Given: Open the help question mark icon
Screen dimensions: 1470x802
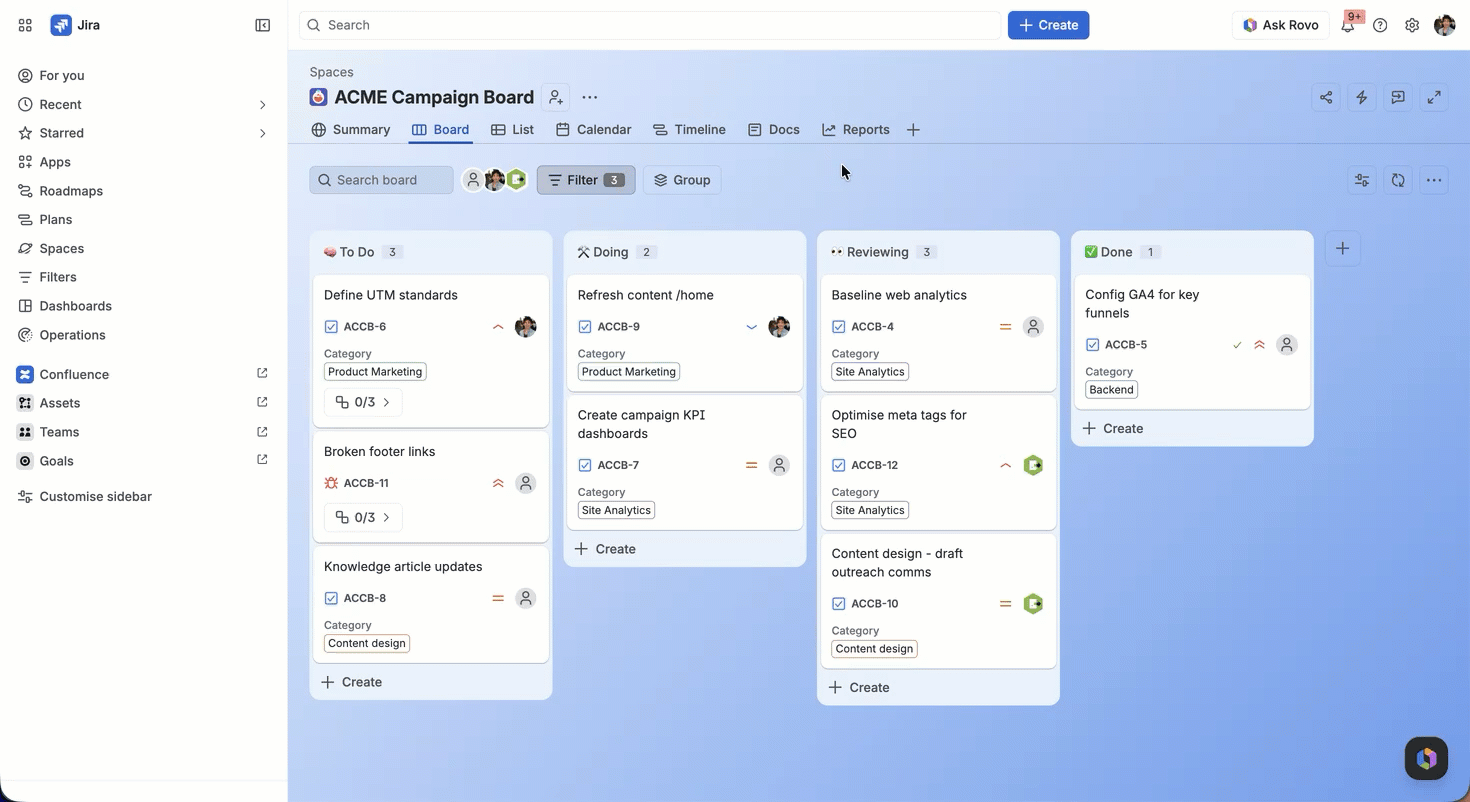Looking at the screenshot, I should click(x=1380, y=25).
